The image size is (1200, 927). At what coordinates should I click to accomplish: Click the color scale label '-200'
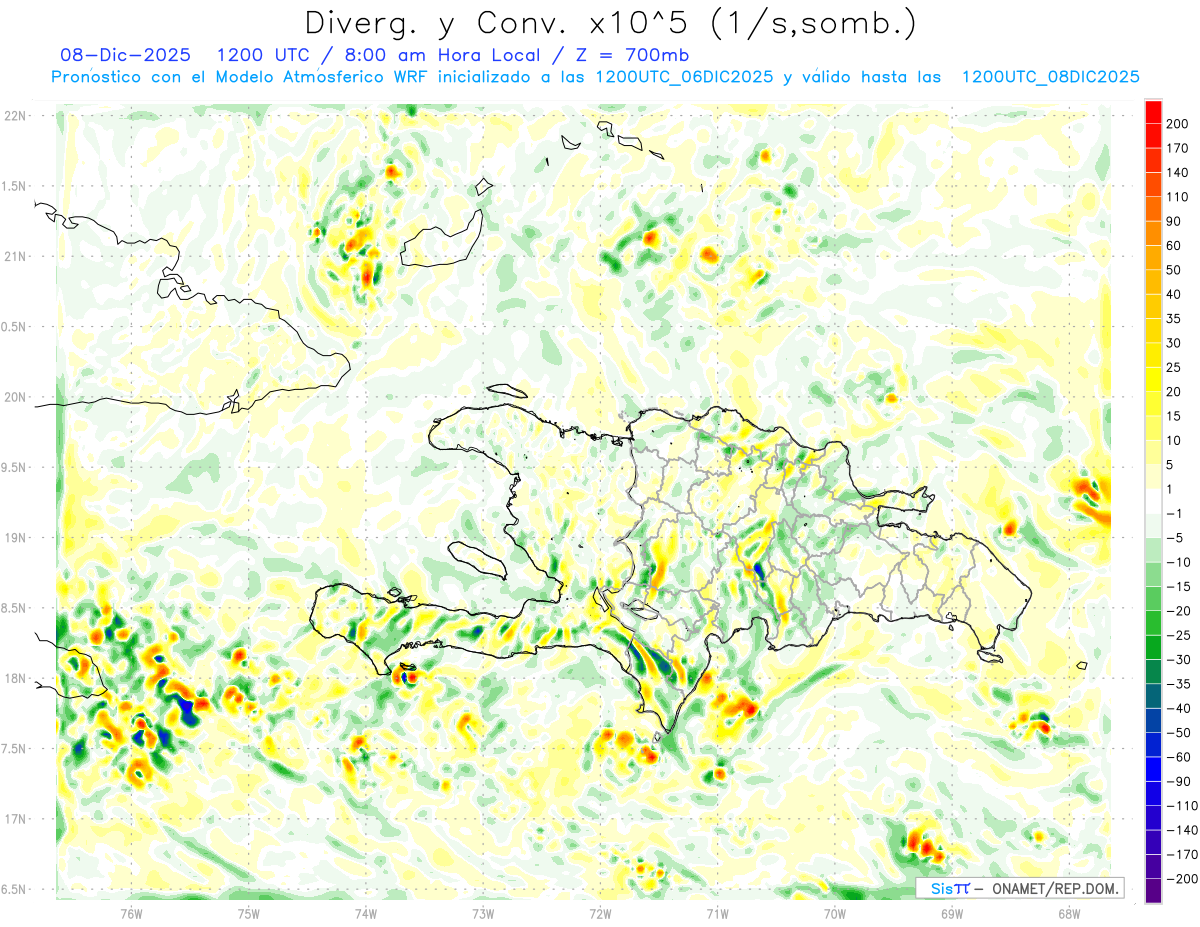coord(1181,879)
